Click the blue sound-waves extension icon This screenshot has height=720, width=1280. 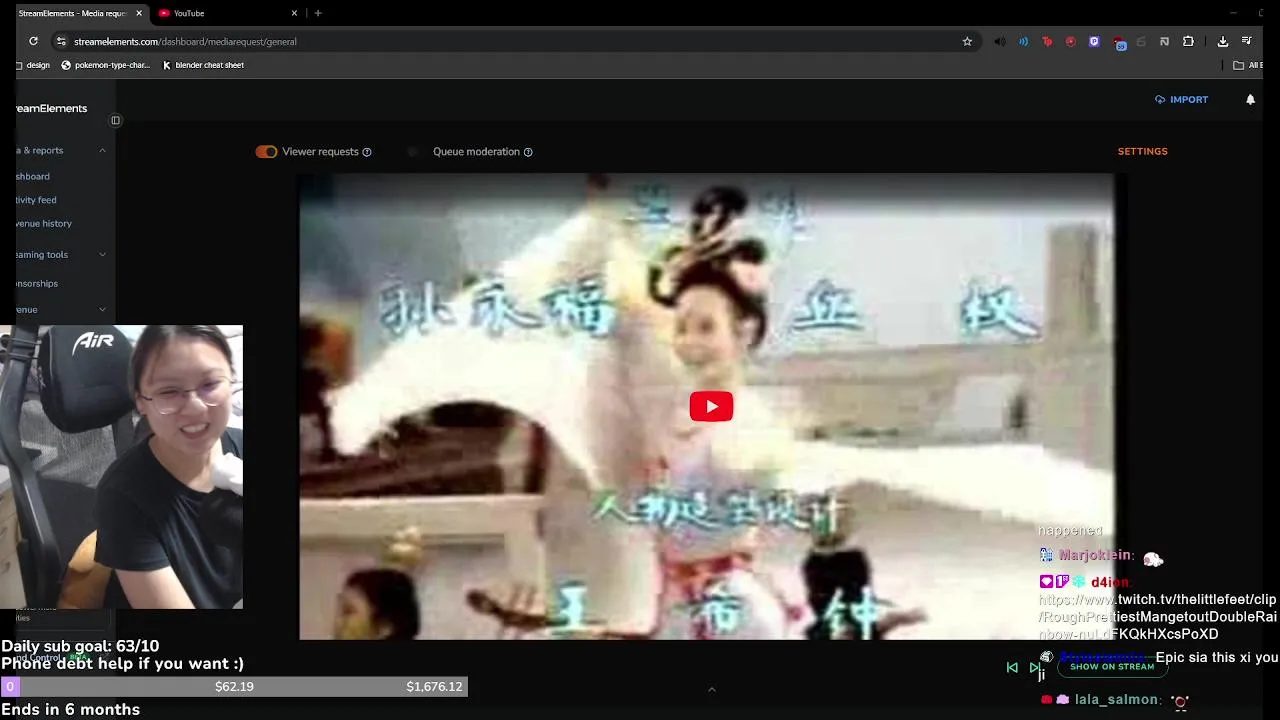point(1023,41)
